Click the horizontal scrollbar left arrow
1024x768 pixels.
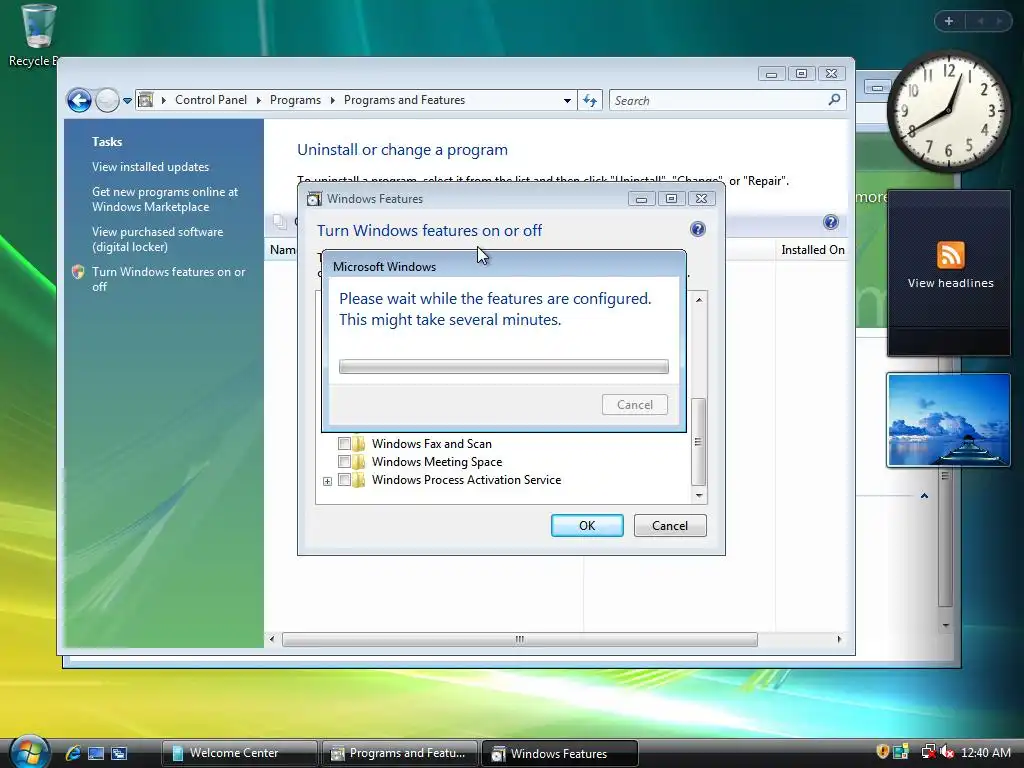pos(272,639)
